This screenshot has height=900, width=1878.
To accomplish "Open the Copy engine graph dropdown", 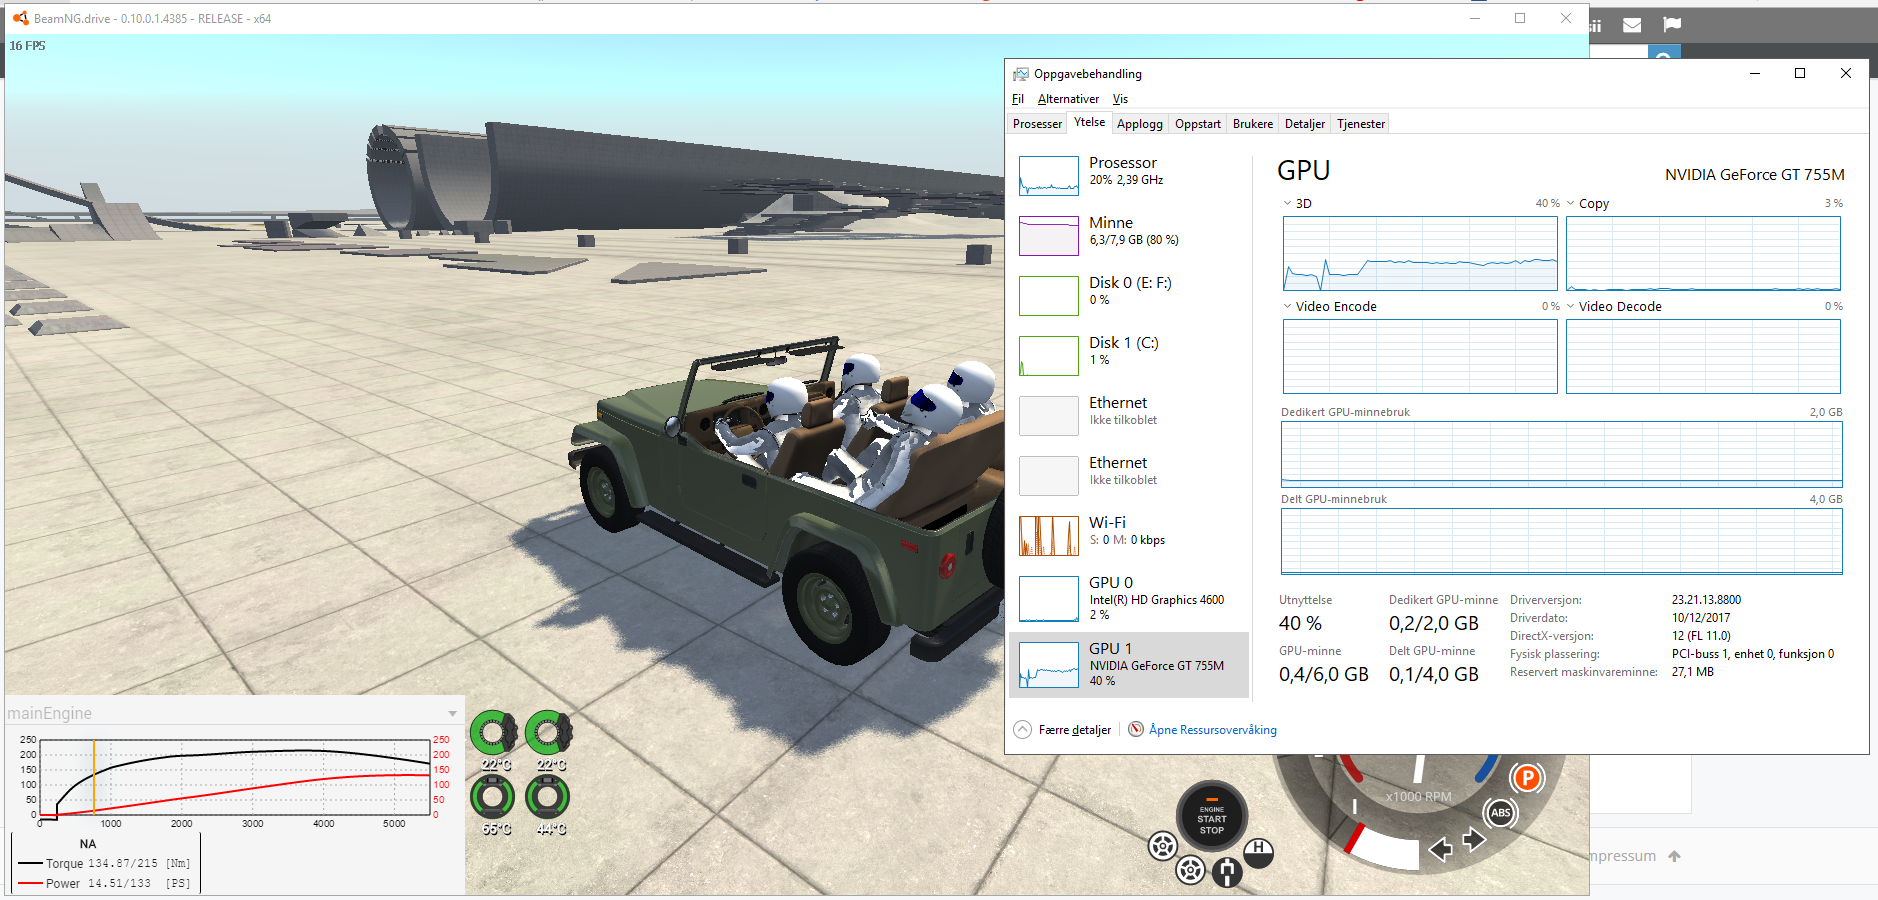I will tap(1571, 203).
